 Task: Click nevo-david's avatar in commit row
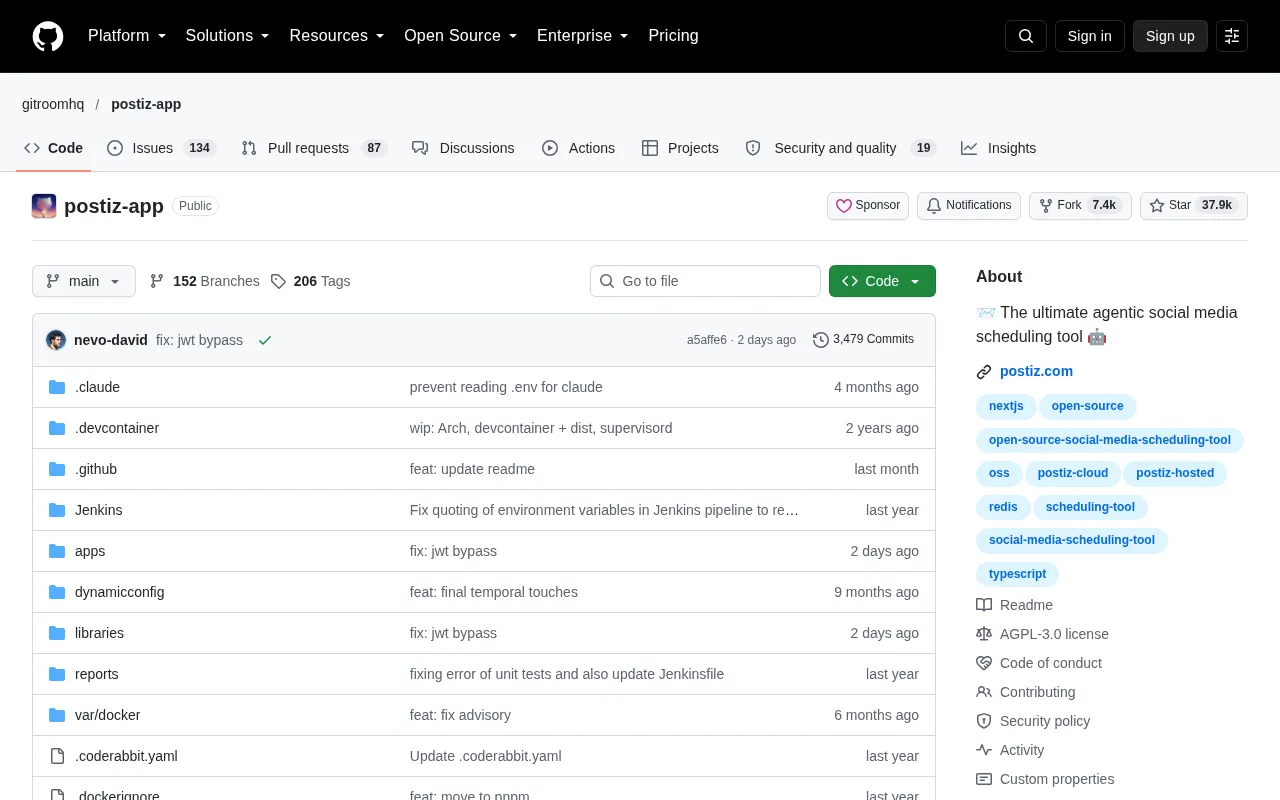coord(56,340)
